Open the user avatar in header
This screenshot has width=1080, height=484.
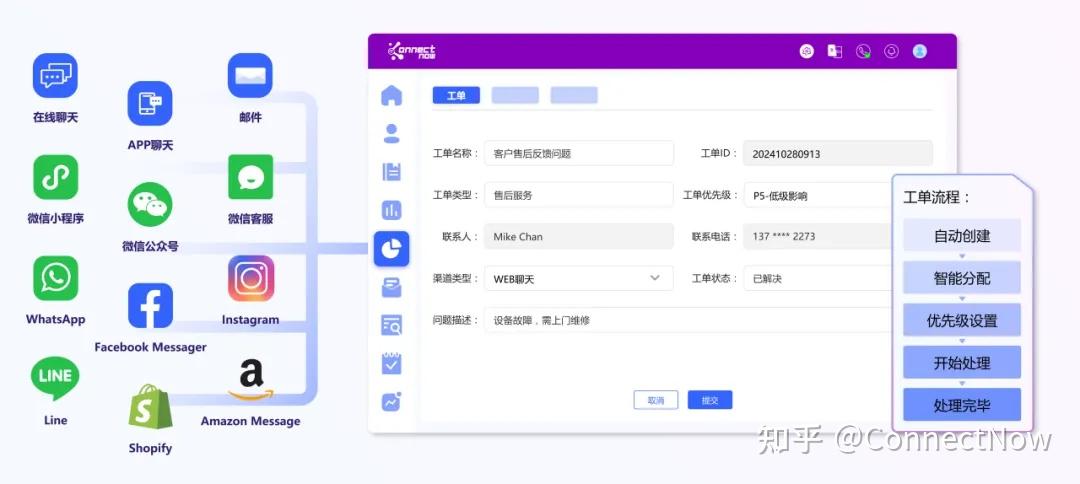click(920, 51)
